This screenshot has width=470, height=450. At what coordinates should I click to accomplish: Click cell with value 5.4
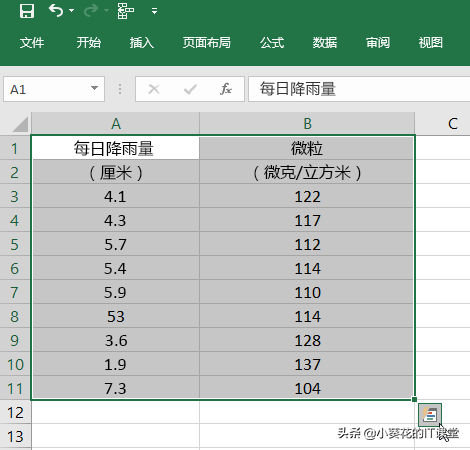coord(116,268)
